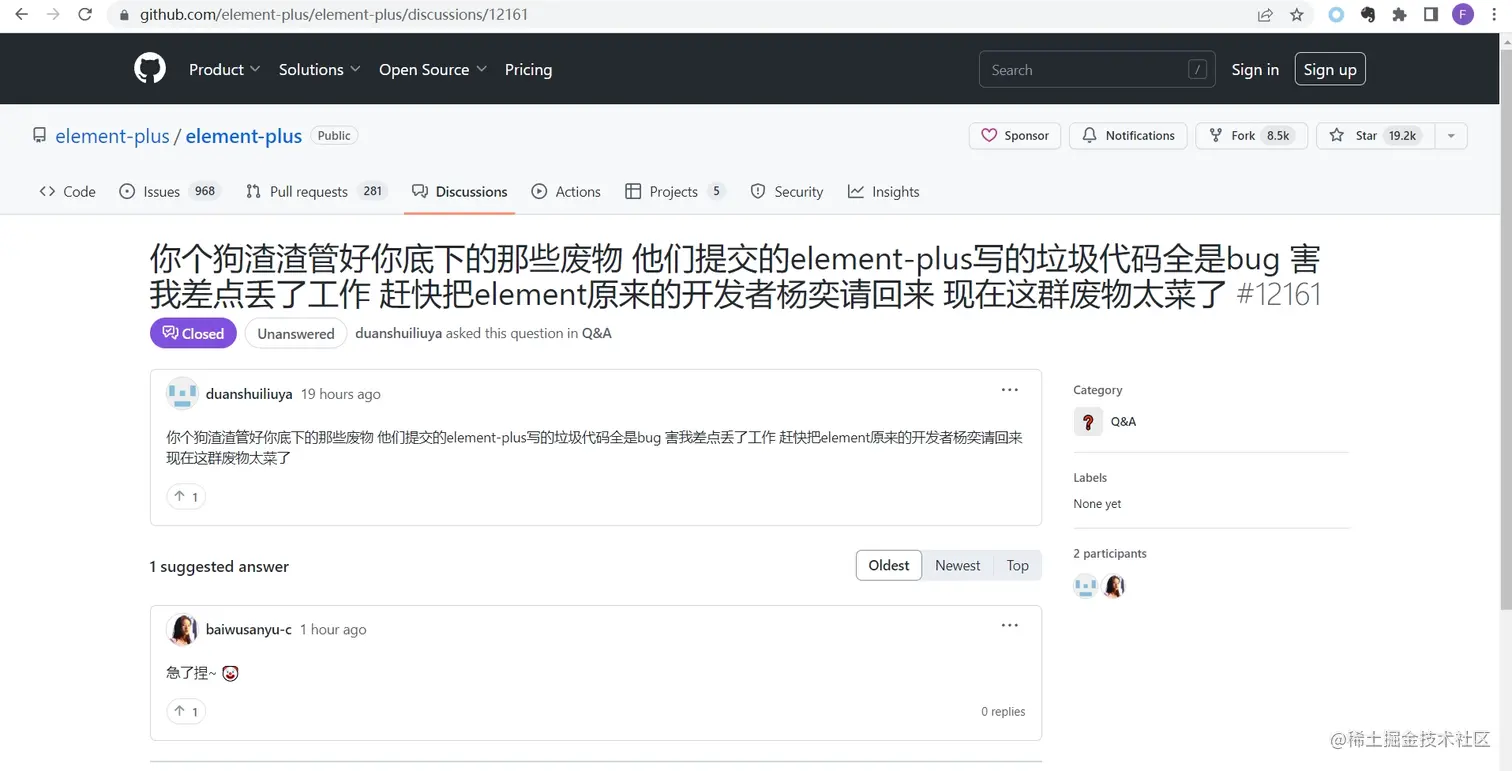Click the browser address bar URL
The width and height of the screenshot is (1512, 771).
(334, 15)
